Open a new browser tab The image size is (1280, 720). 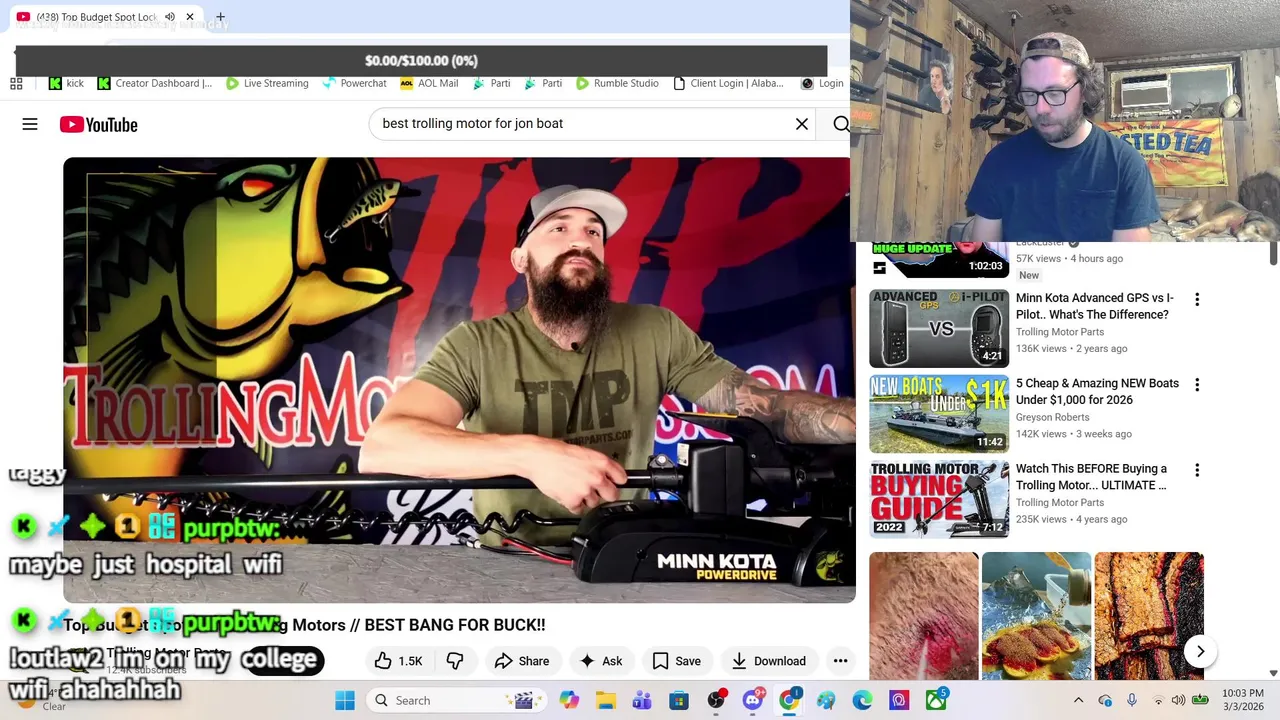coord(220,17)
